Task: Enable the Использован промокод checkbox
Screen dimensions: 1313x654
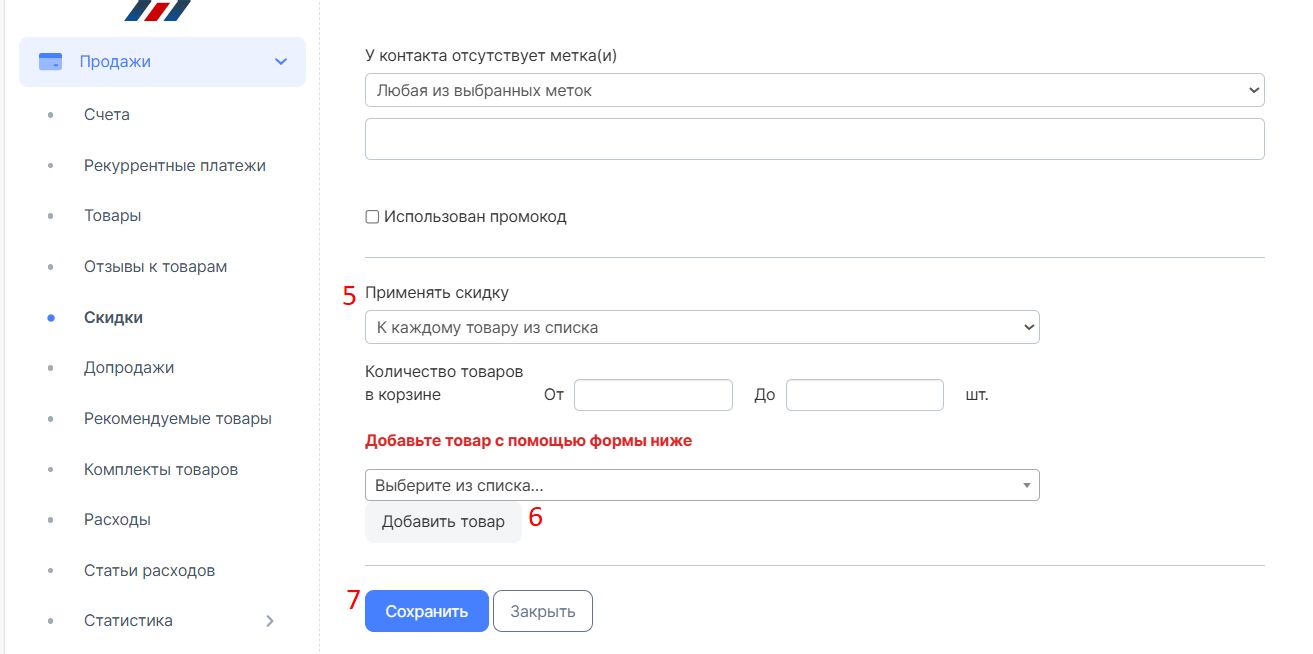Action: click(372, 217)
